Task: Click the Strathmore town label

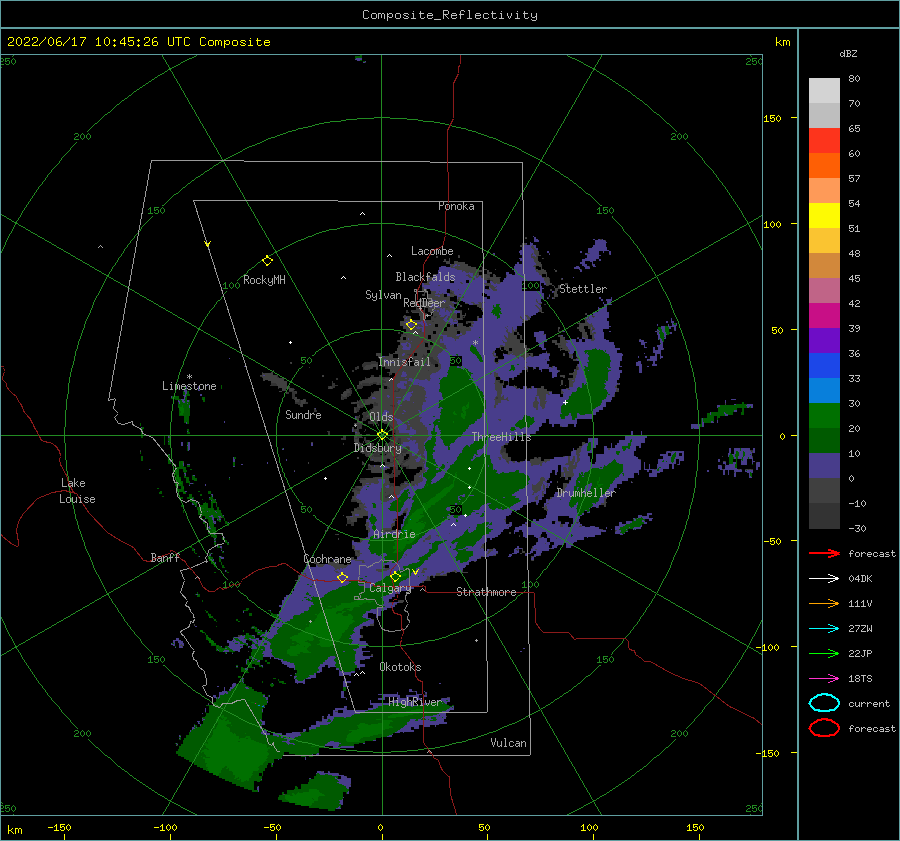Action: pyautogui.click(x=486, y=592)
